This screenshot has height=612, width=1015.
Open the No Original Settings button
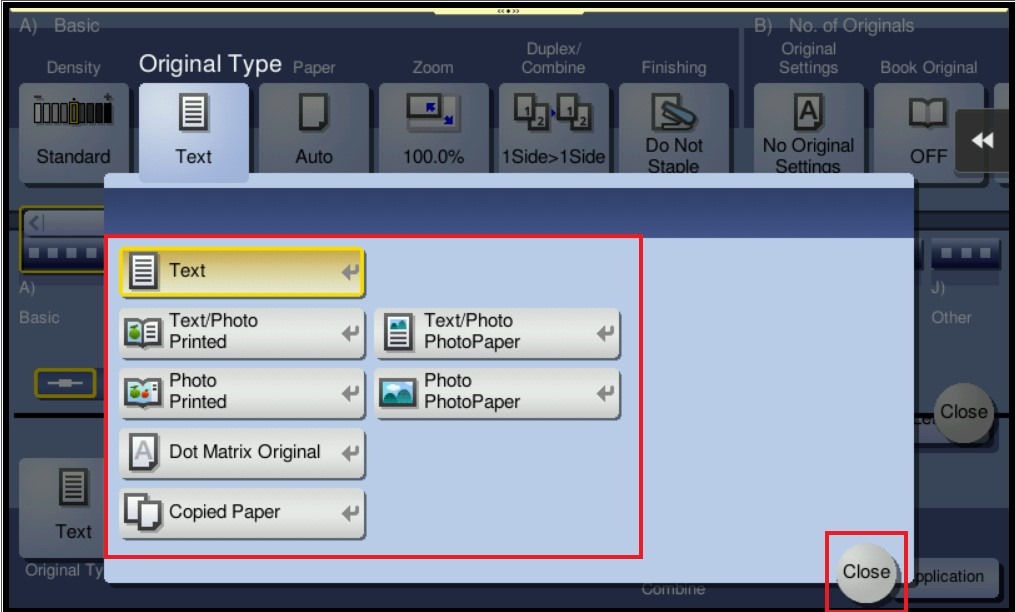pos(807,133)
